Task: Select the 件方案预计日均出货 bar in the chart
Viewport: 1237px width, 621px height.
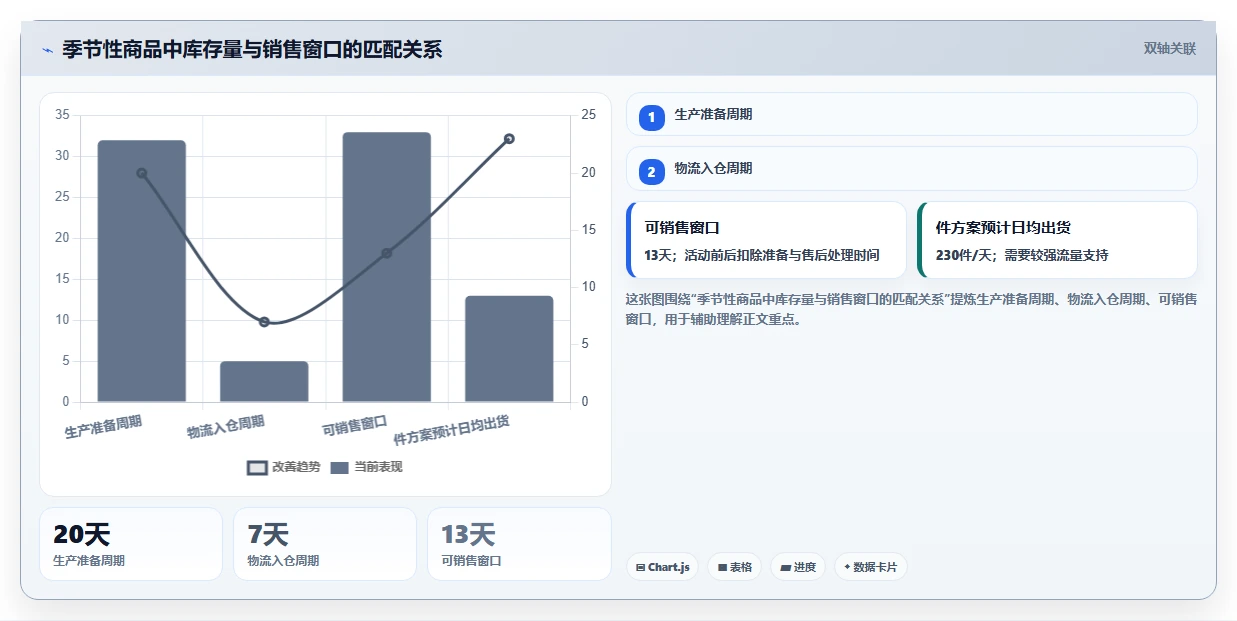Action: [x=509, y=349]
